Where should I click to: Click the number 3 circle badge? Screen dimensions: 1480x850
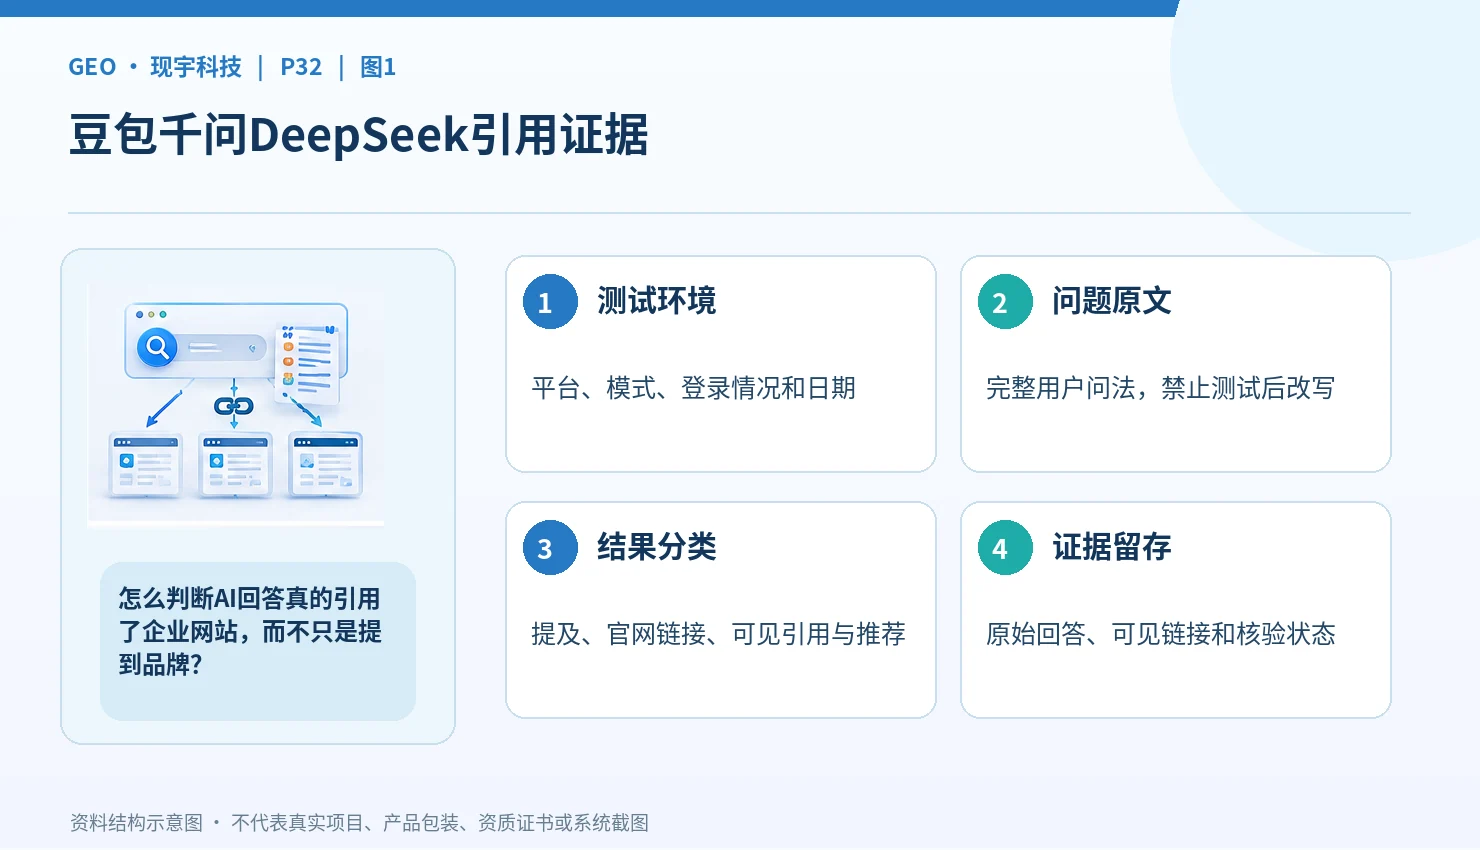coord(550,548)
